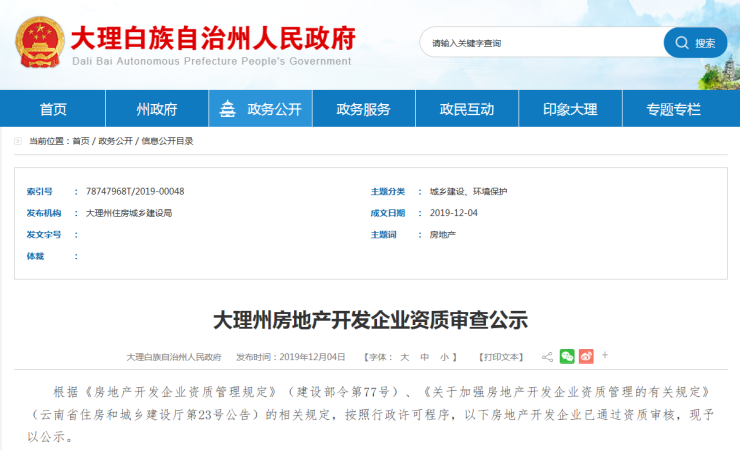The image size is (740, 450).
Task: Go to 首页 in the breadcrumb
Action: point(81,141)
